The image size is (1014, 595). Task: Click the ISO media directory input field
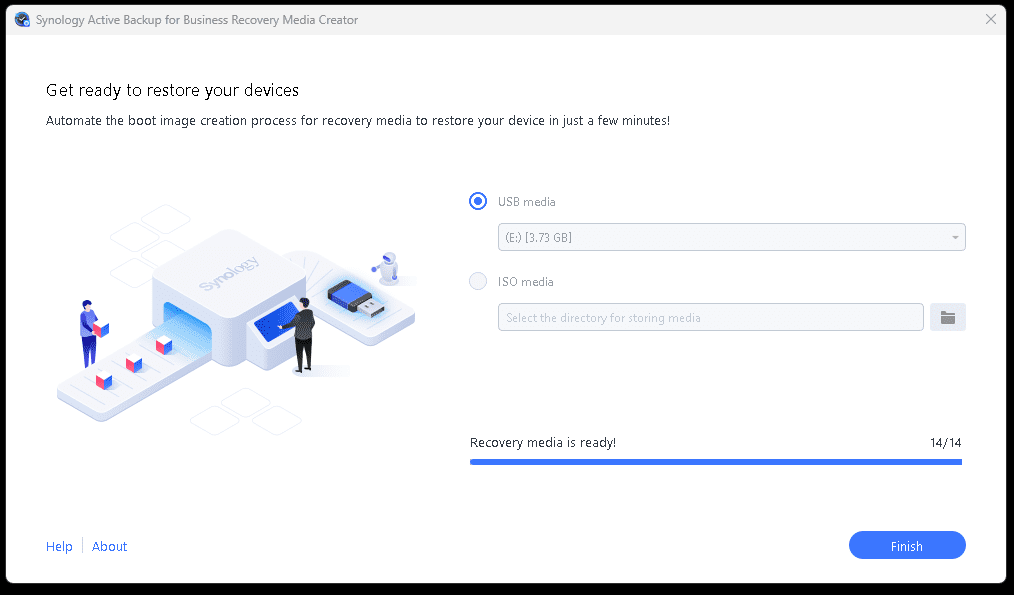(711, 318)
